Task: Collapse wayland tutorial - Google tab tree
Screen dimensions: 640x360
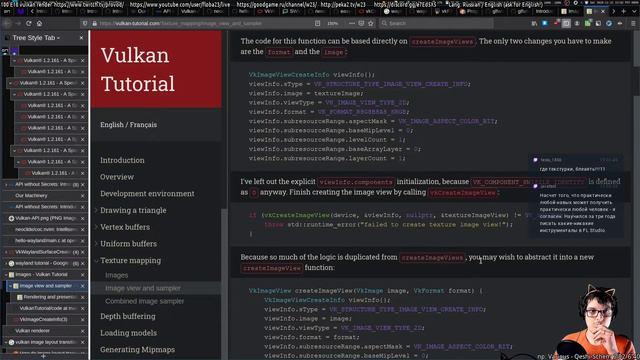Action: (x=6, y=263)
